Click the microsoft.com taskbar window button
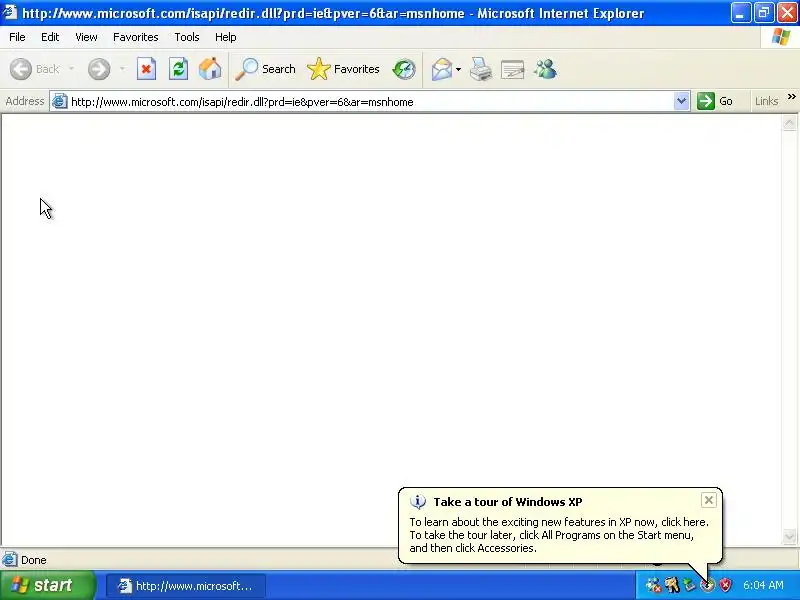Image resolution: width=800 pixels, height=600 pixels. click(186, 586)
